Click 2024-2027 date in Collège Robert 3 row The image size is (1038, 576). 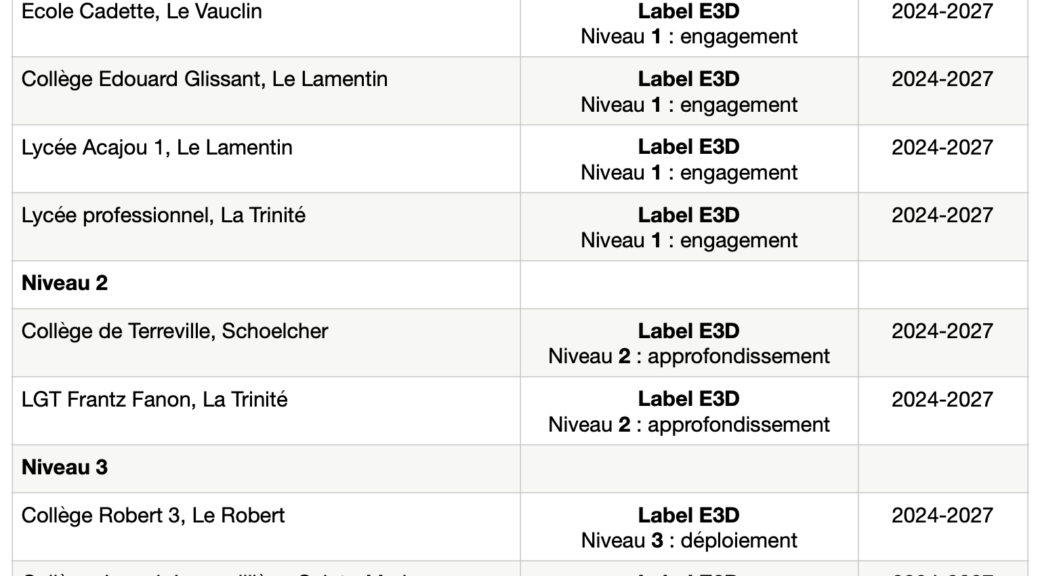click(x=942, y=515)
